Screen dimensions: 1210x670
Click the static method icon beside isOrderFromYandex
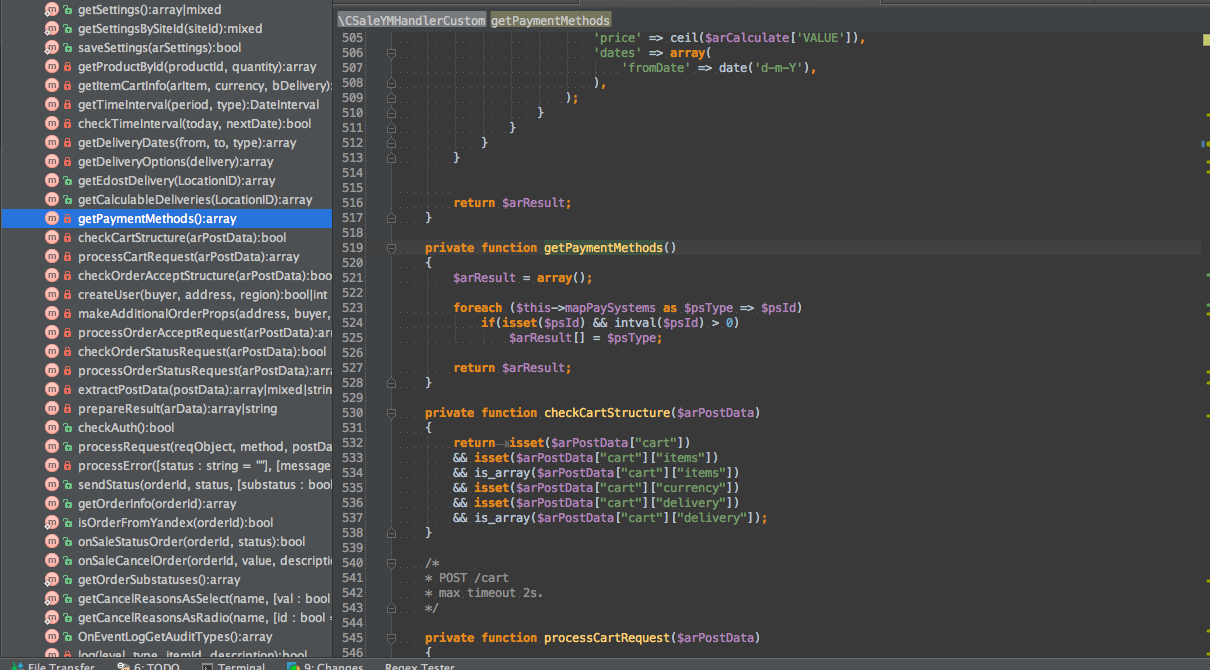52,523
